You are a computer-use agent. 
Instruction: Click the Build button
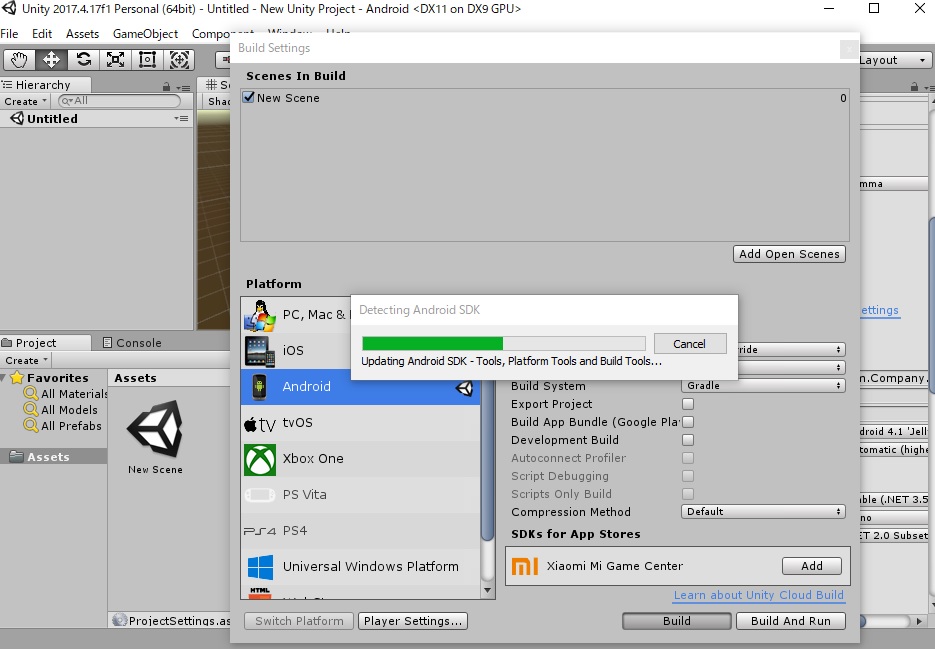[677, 621]
